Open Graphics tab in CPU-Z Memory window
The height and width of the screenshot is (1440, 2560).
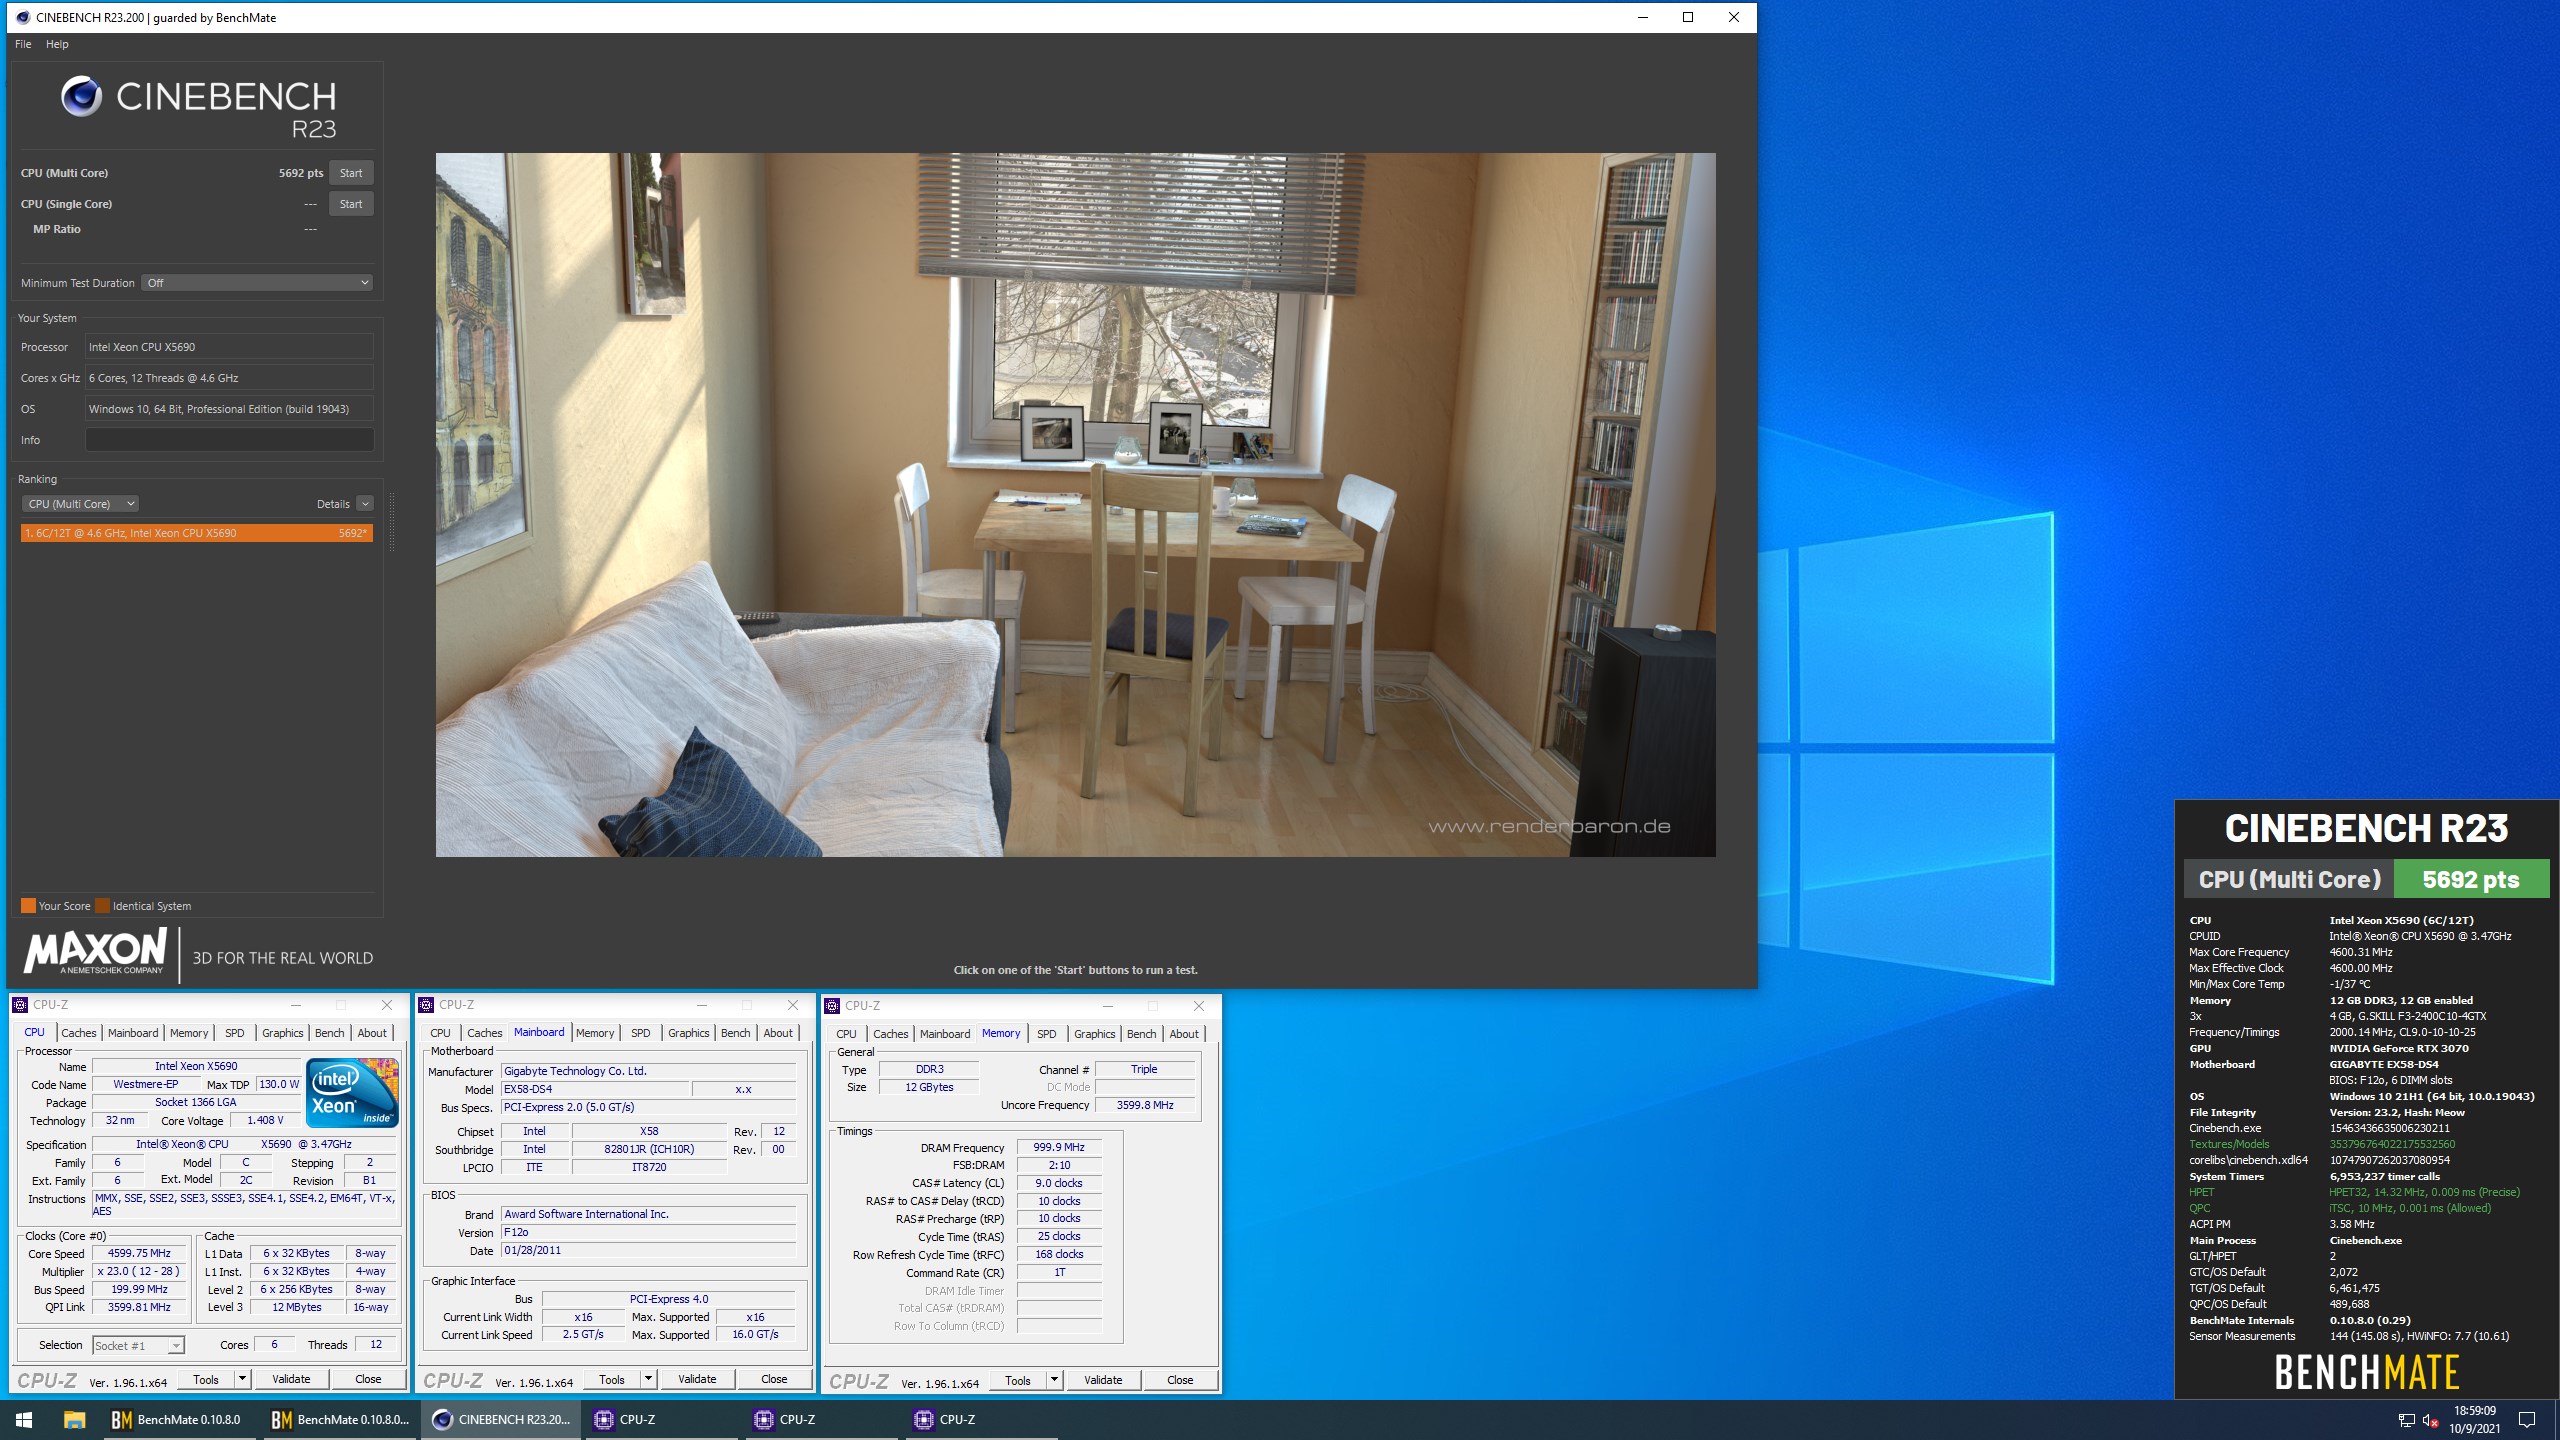(1094, 1034)
